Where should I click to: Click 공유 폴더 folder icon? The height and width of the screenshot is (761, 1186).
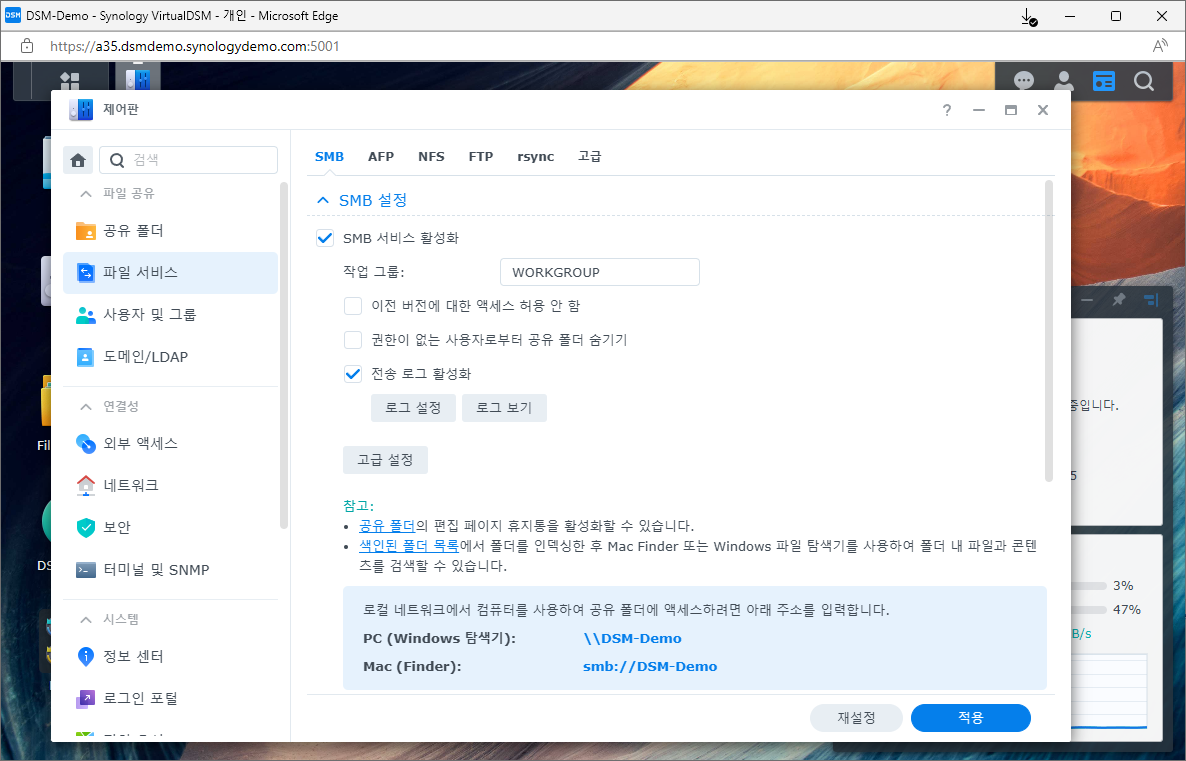85,231
